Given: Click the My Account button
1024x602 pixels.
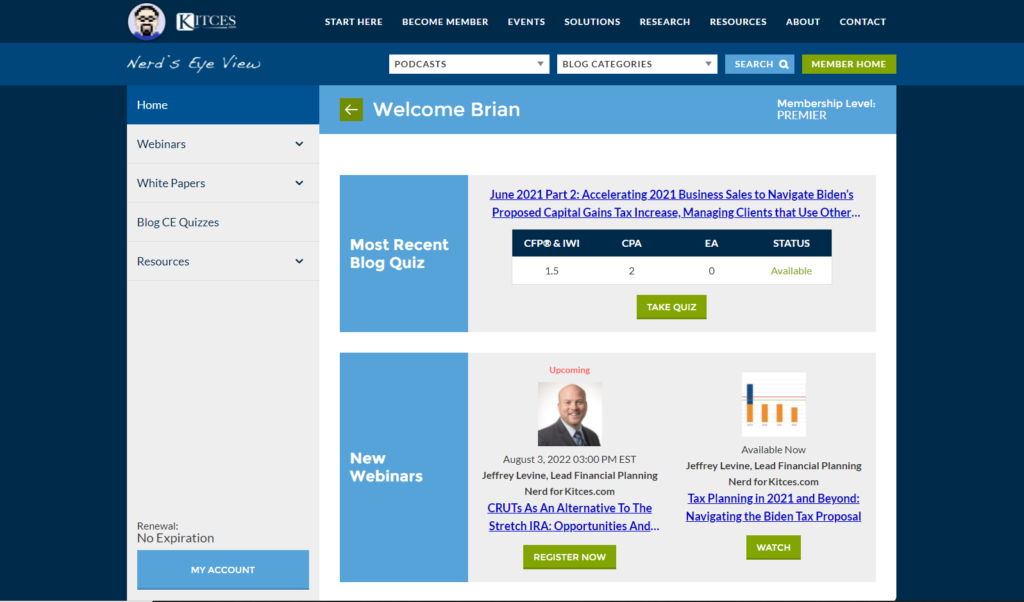Looking at the screenshot, I should click(x=223, y=569).
